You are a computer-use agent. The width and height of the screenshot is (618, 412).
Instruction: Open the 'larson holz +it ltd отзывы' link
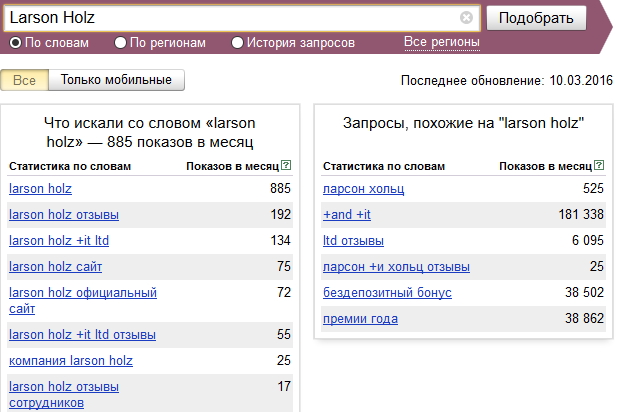82,334
